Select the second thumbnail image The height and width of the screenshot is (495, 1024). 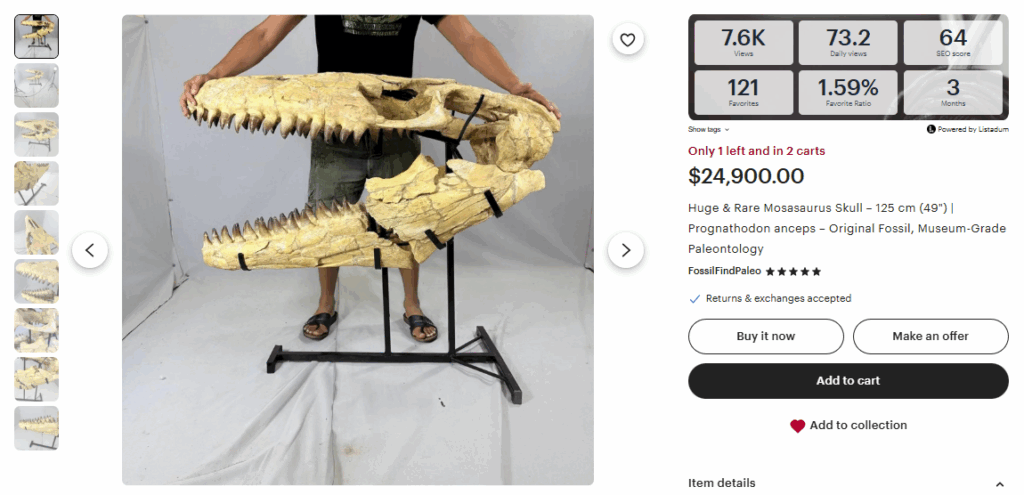coord(36,85)
